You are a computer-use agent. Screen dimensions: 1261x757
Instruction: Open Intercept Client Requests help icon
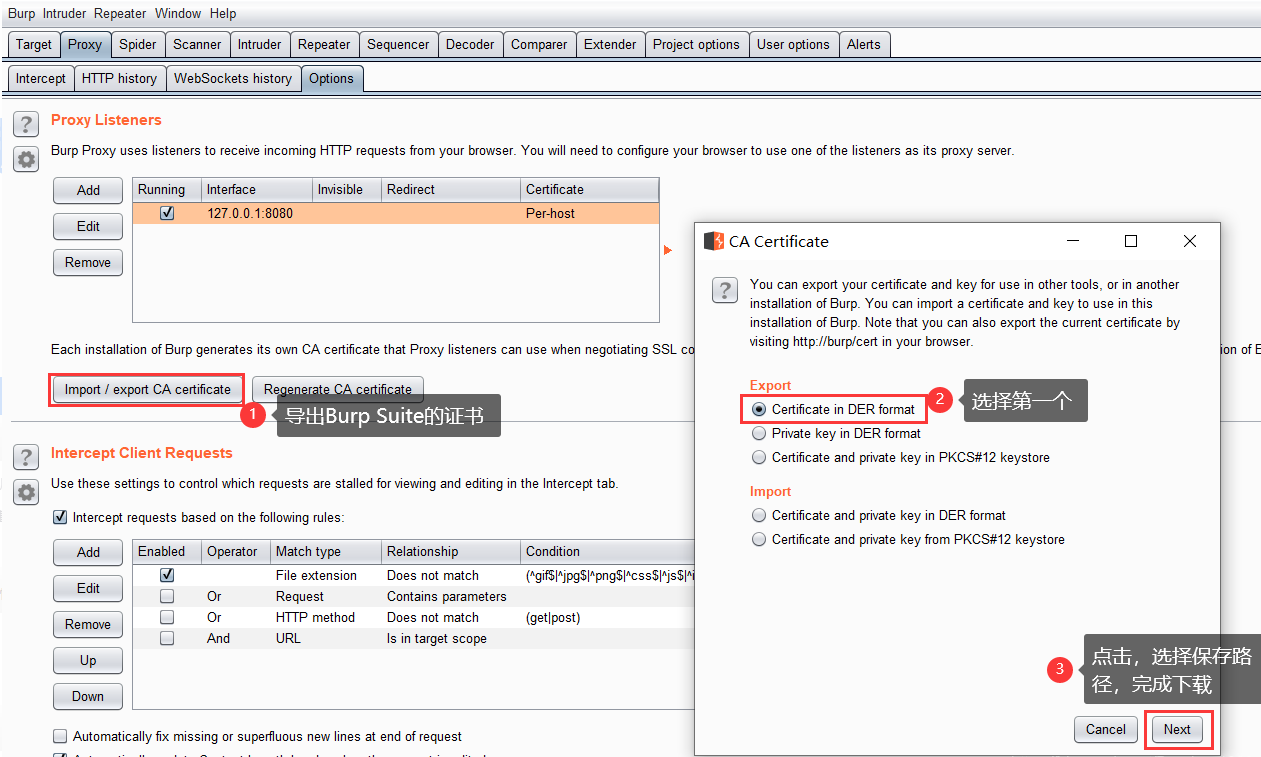point(26,458)
